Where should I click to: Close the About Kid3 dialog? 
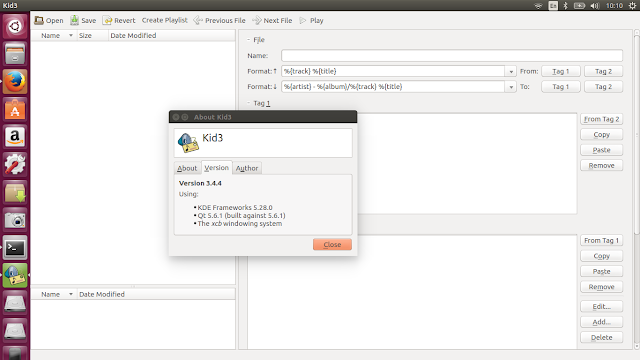pyautogui.click(x=332, y=244)
